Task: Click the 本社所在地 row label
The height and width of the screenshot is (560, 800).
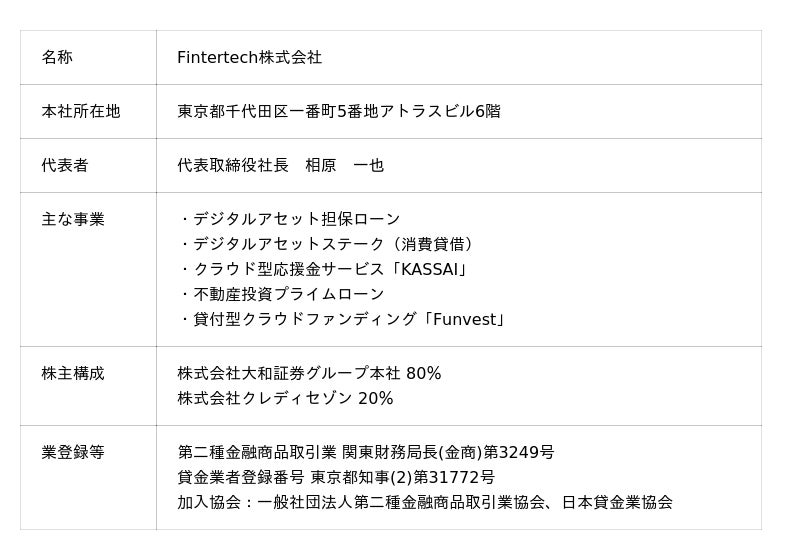Action: click(x=80, y=112)
